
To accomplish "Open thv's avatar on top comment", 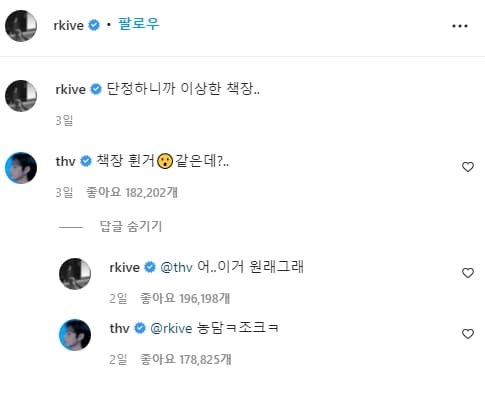I will pyautogui.click(x=21, y=168).
